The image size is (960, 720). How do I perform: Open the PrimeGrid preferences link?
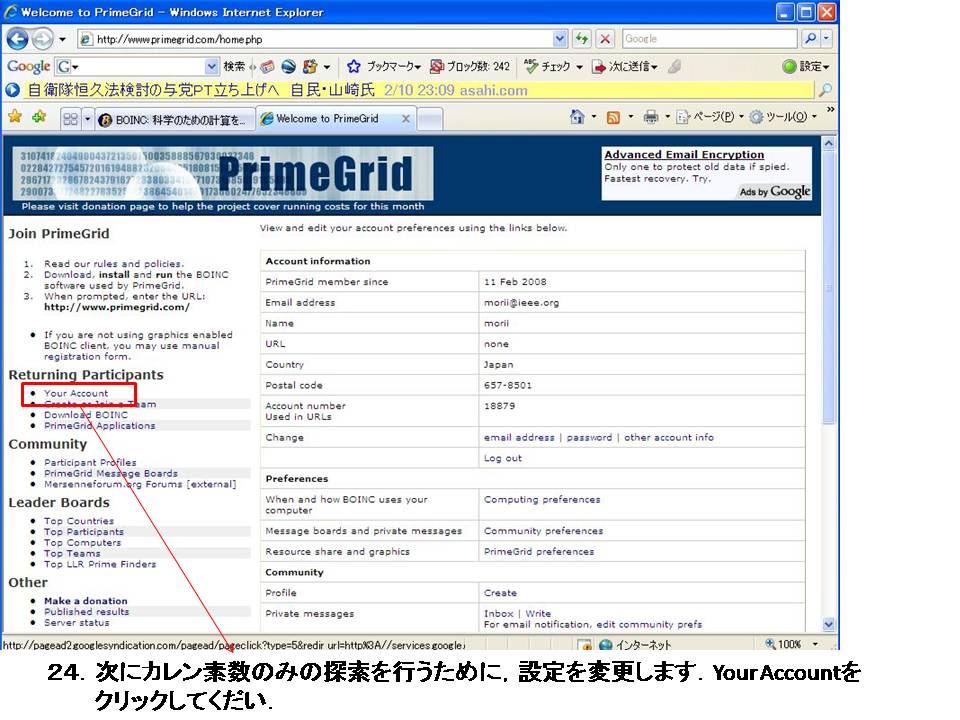(x=539, y=551)
